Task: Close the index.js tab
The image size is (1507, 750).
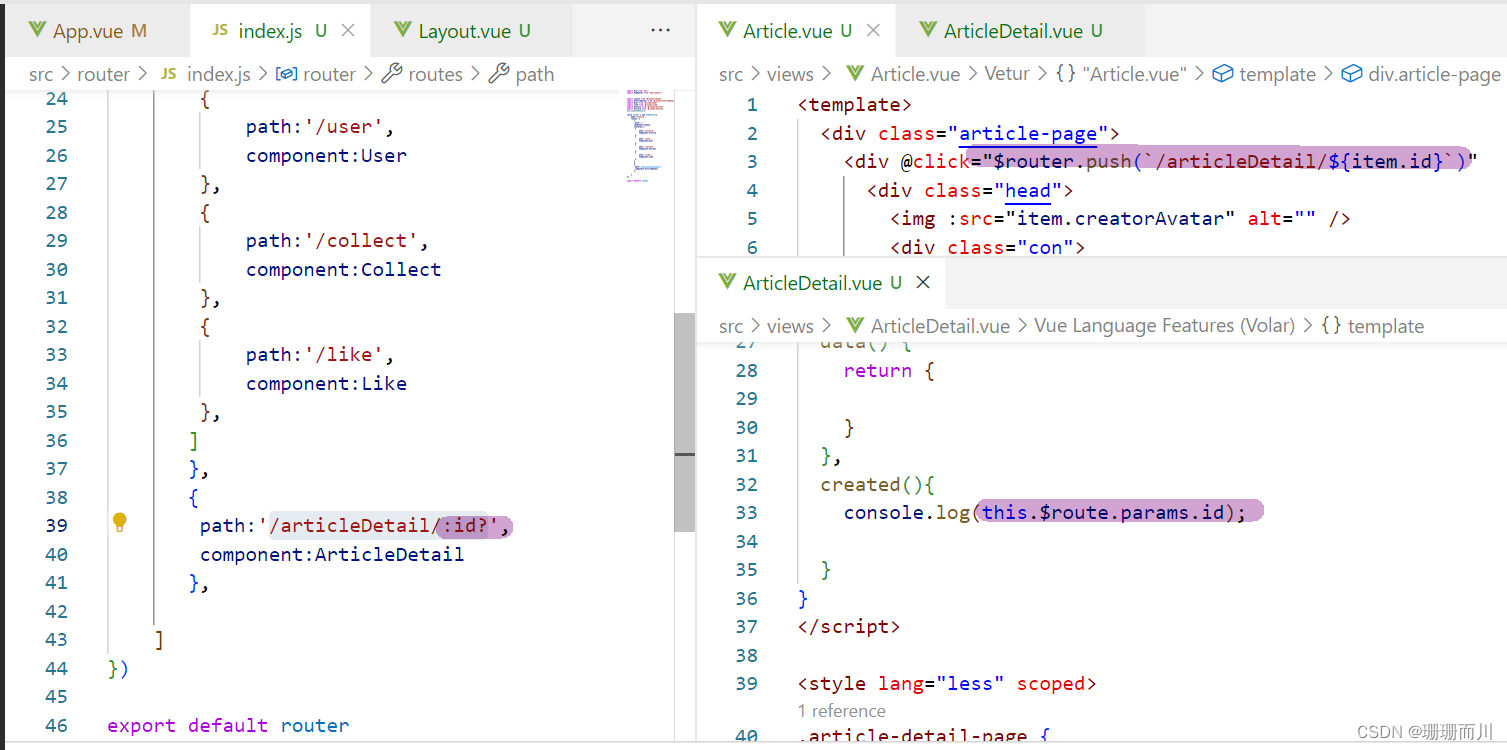Action: pos(348,31)
